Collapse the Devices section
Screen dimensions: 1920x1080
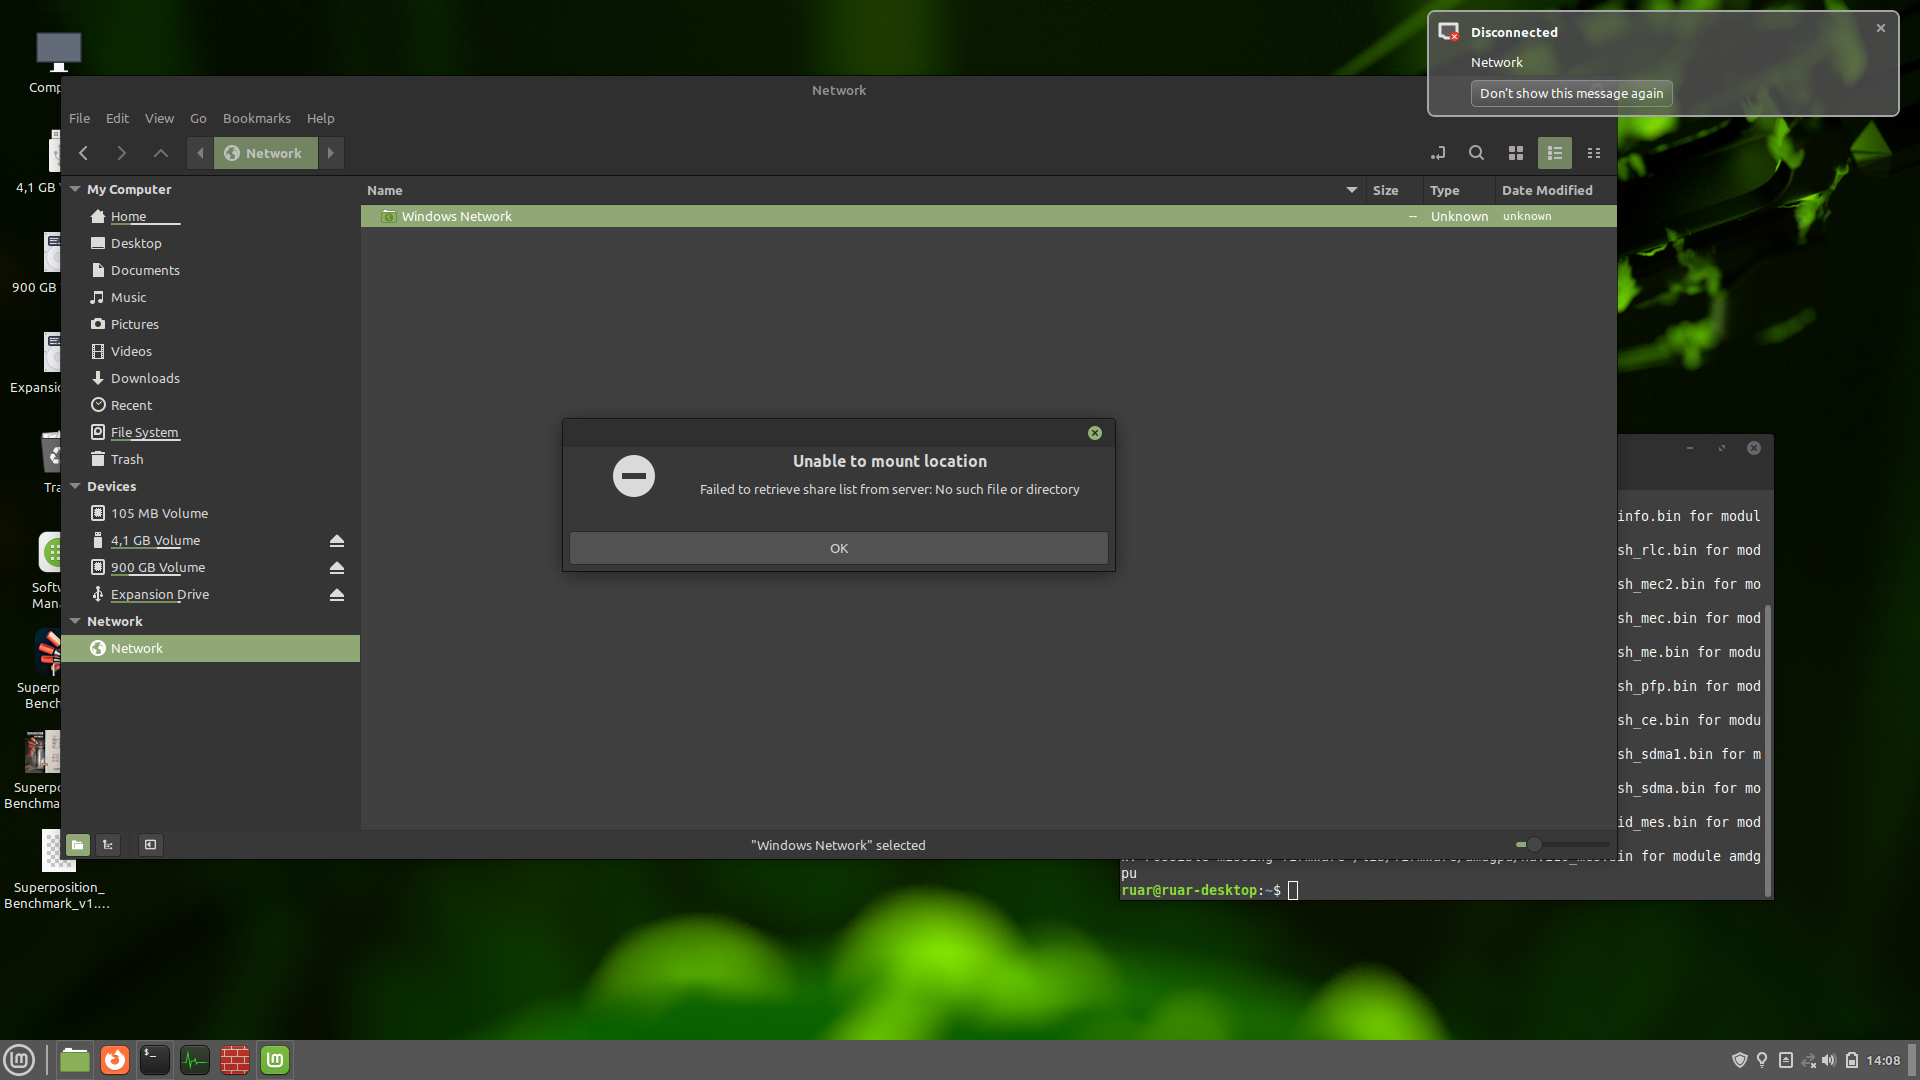[x=75, y=486]
